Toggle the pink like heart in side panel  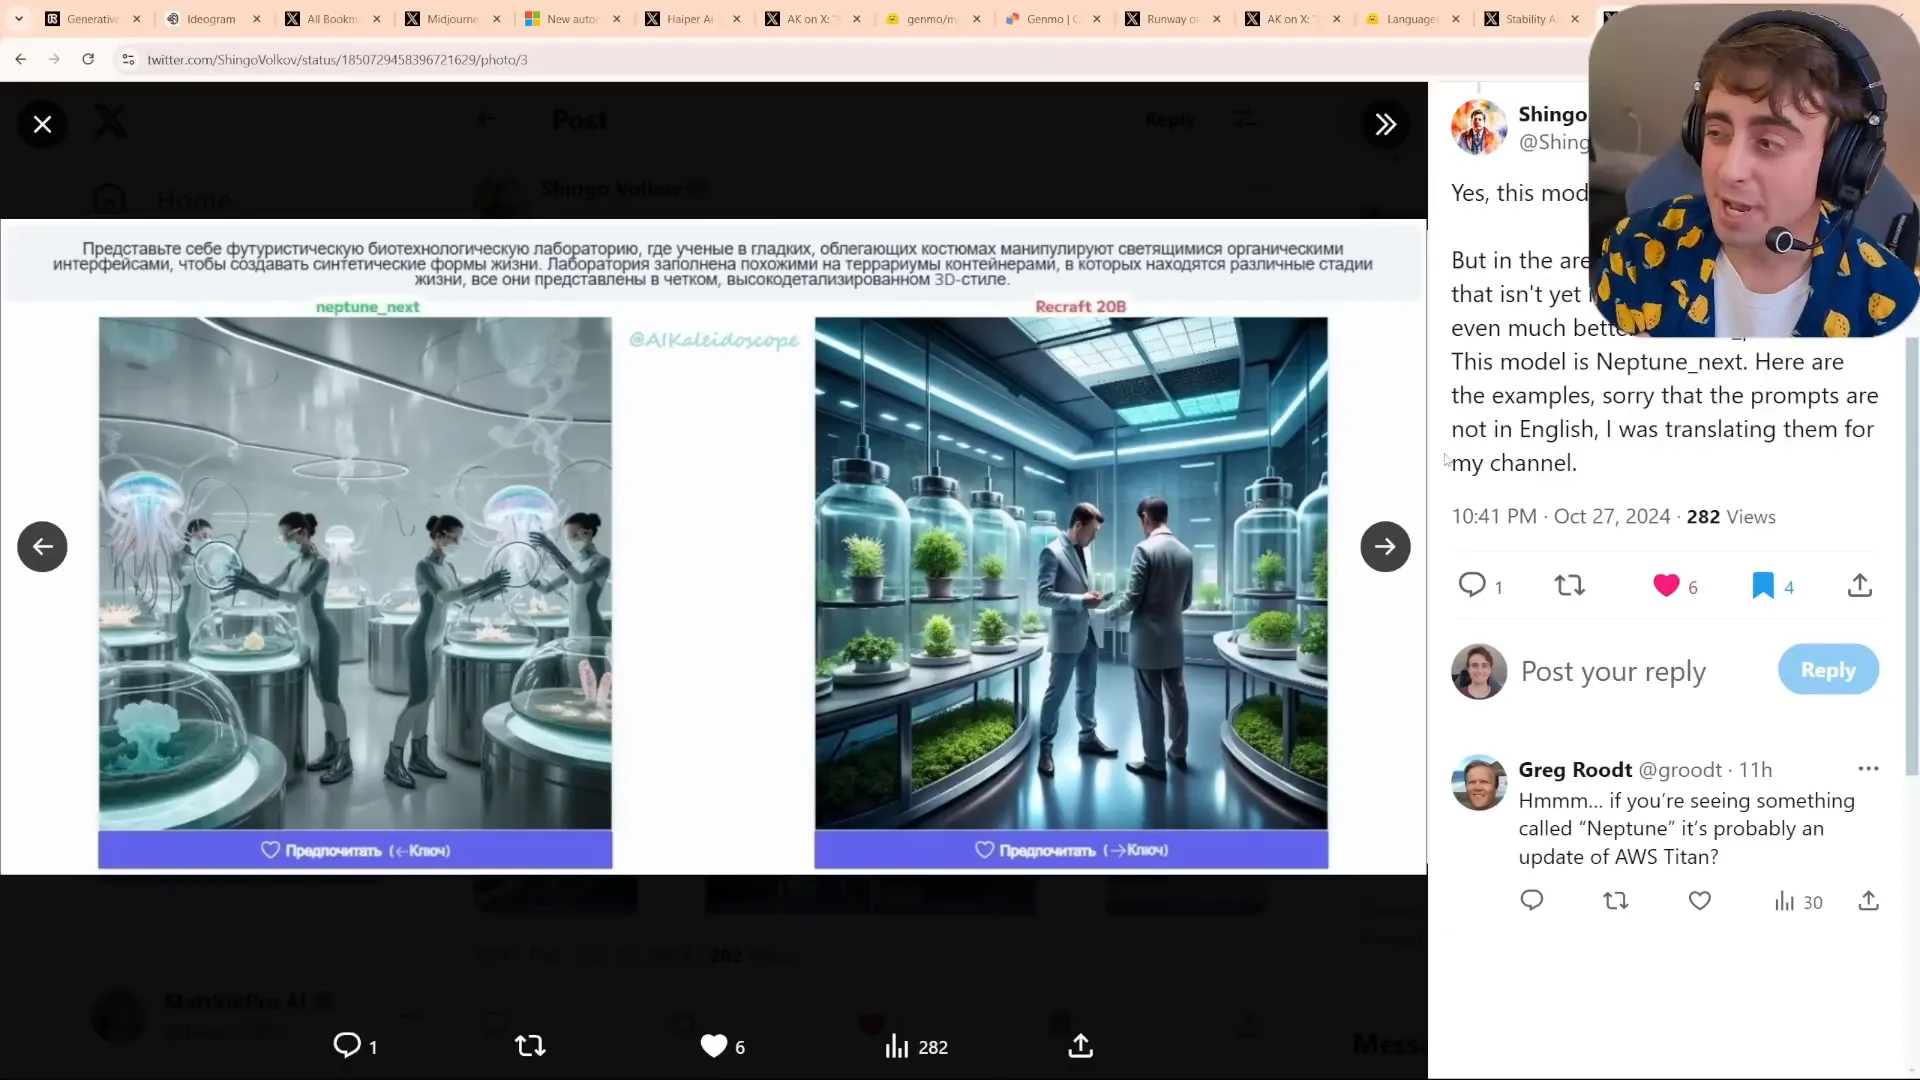tap(1666, 585)
